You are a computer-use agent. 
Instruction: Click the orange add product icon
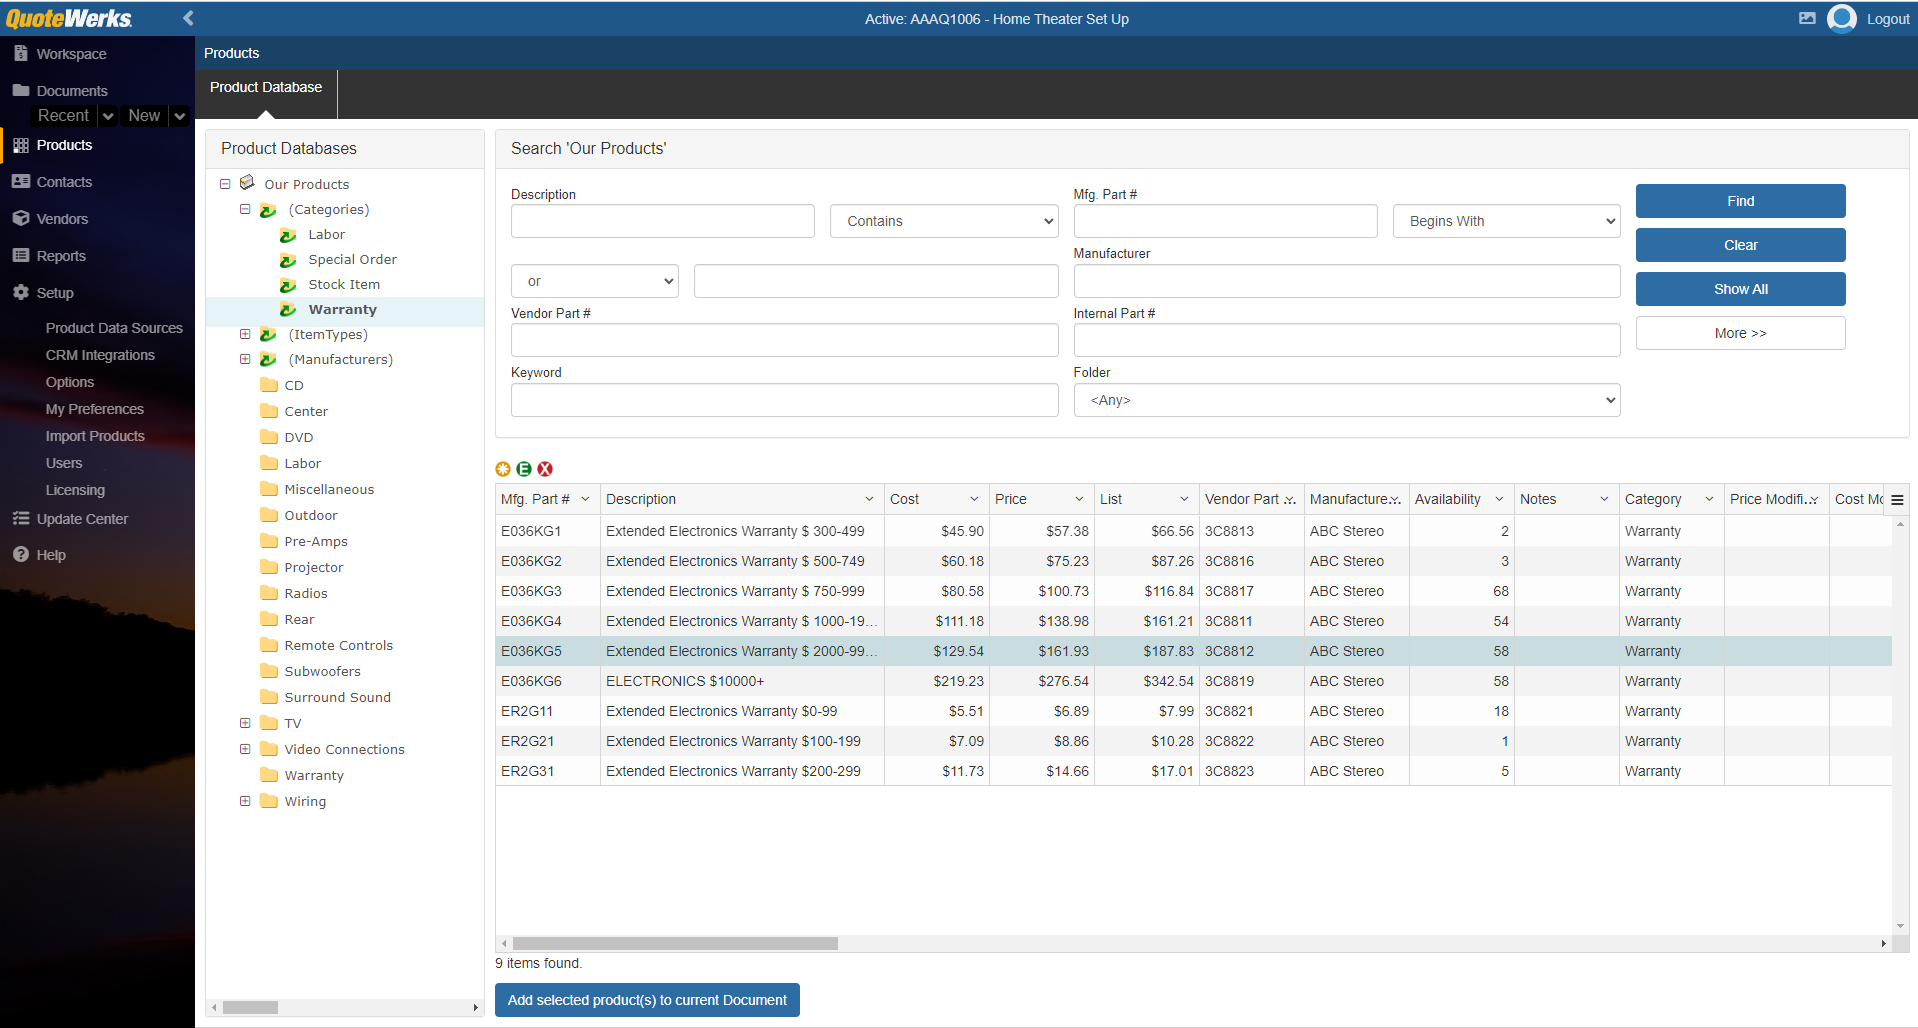click(503, 469)
